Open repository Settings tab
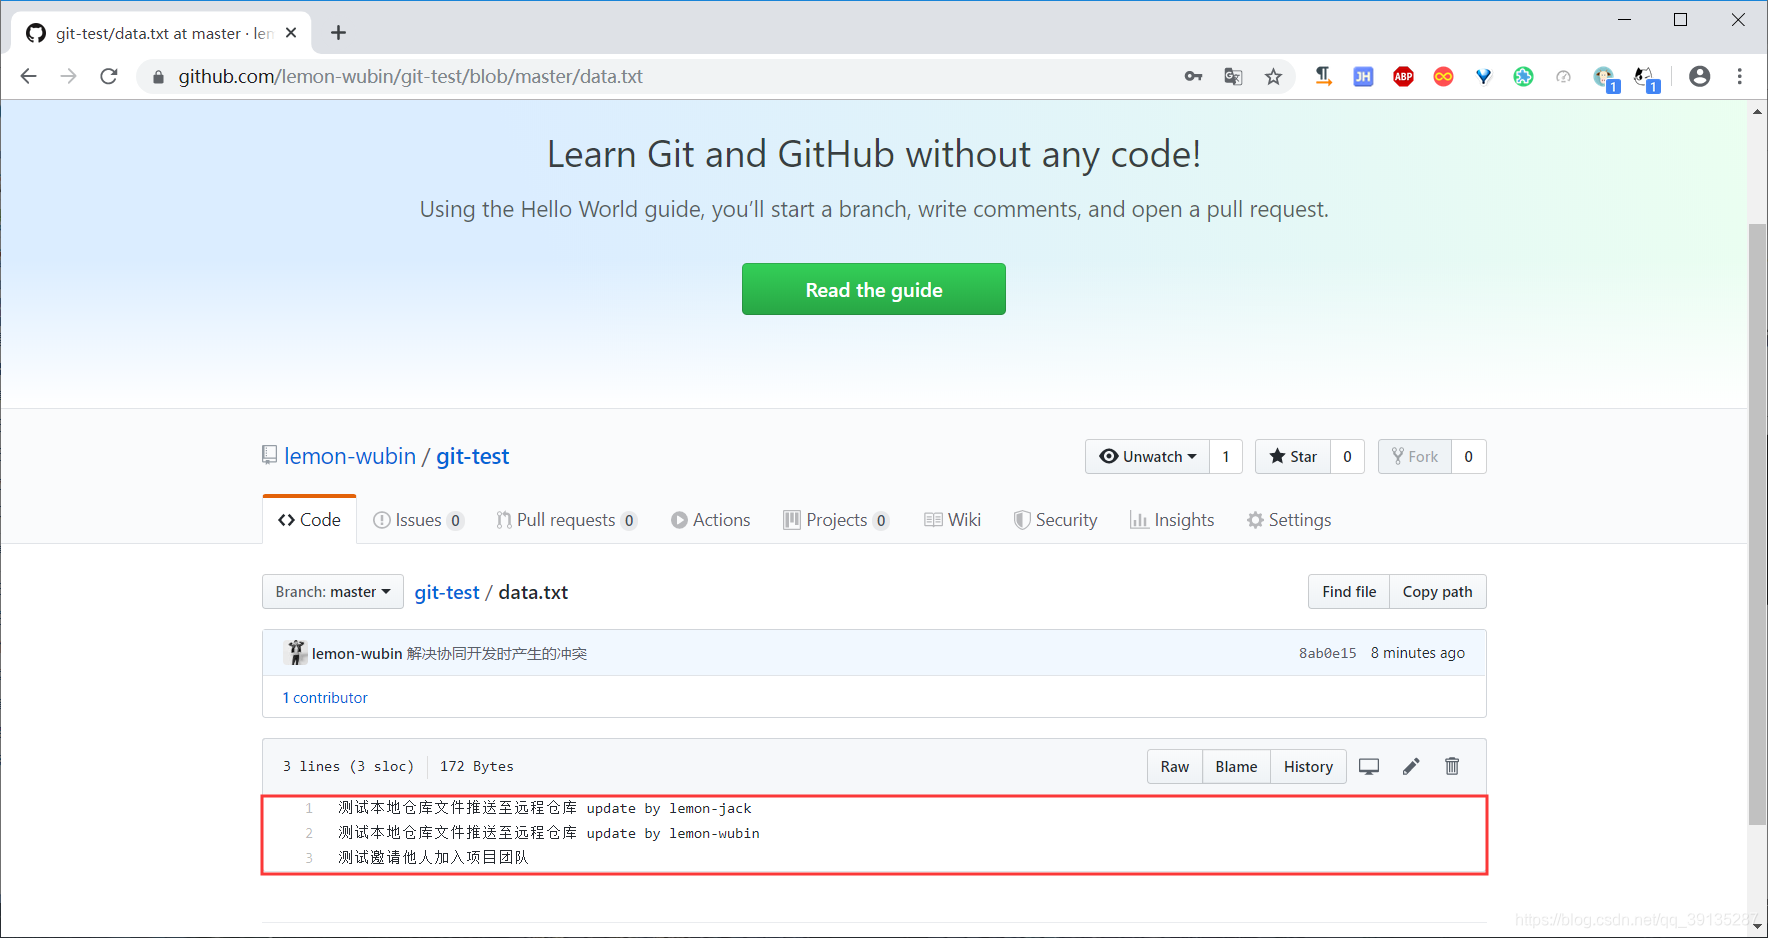 point(1289,520)
